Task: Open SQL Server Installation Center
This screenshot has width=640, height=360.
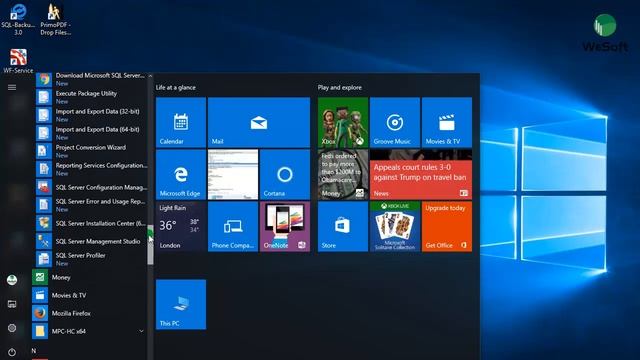Action: click(90, 223)
